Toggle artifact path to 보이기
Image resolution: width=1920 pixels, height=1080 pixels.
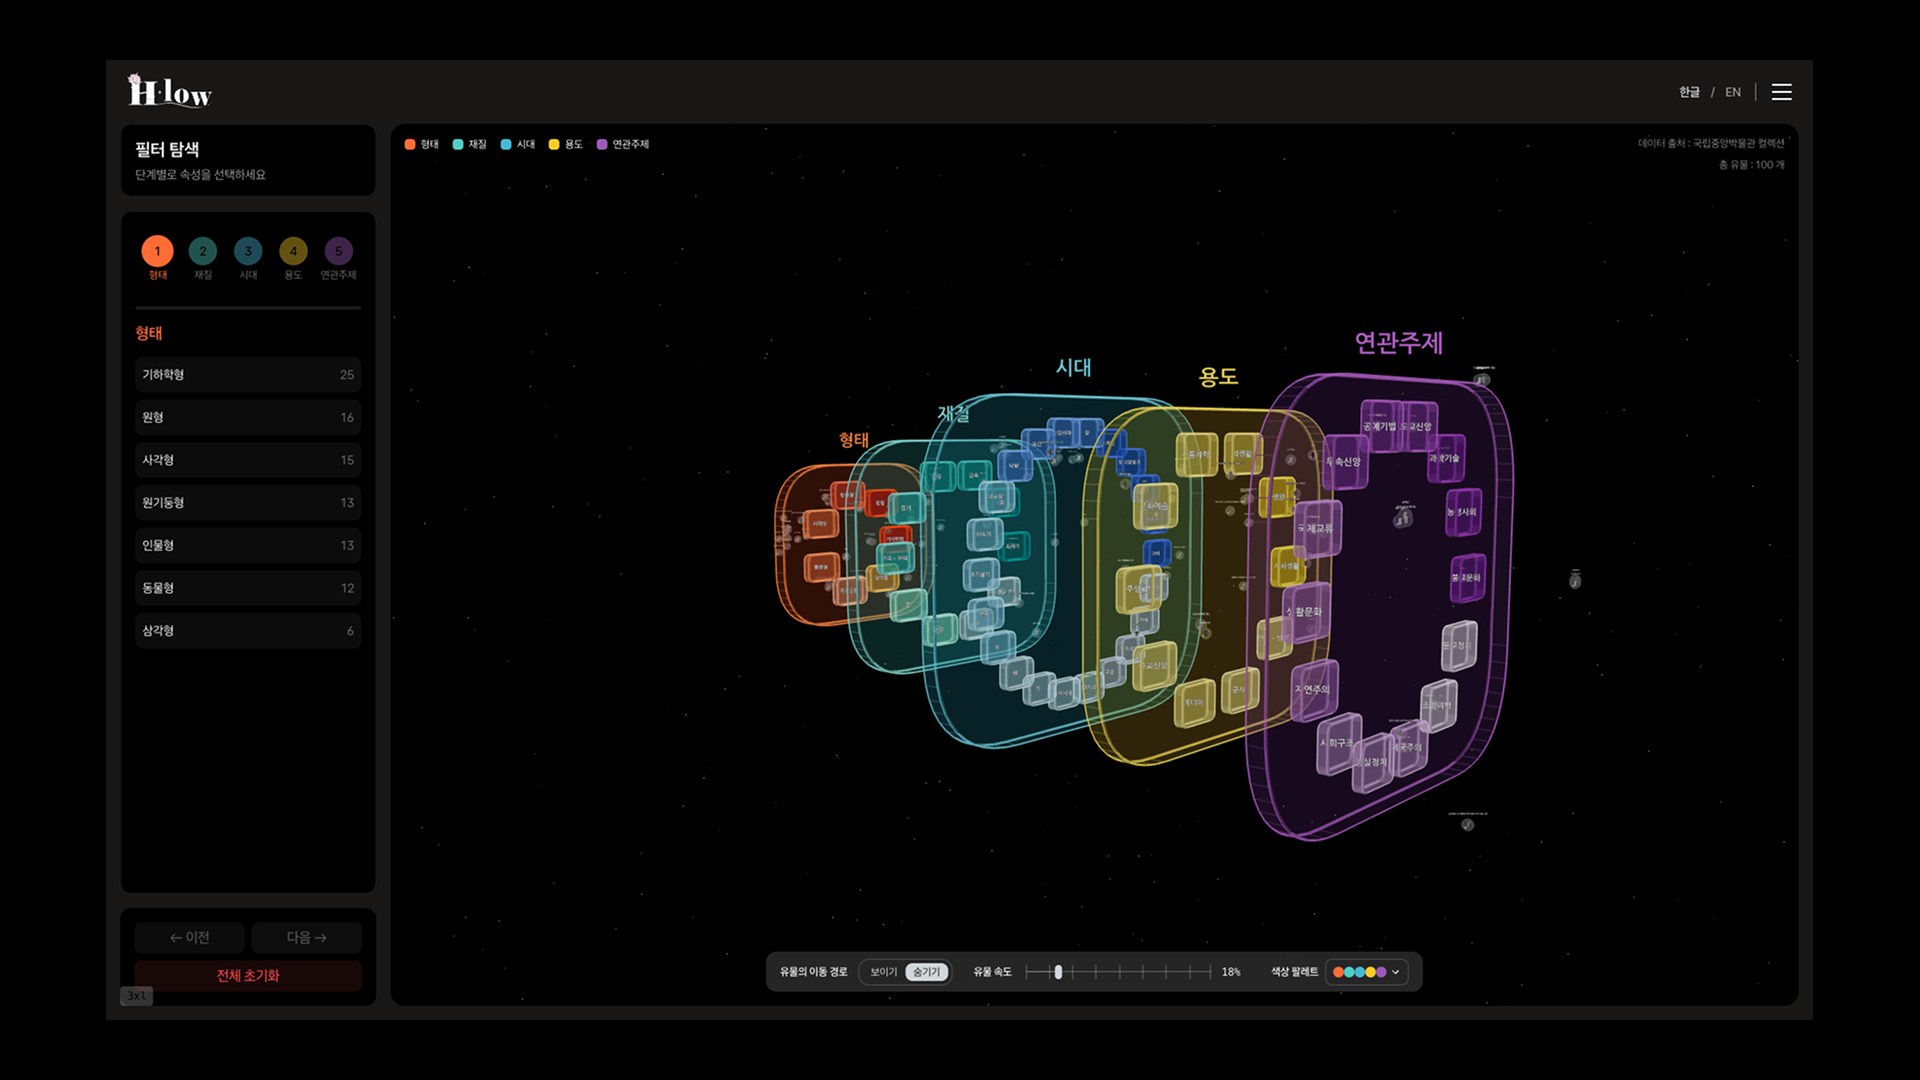click(x=883, y=972)
